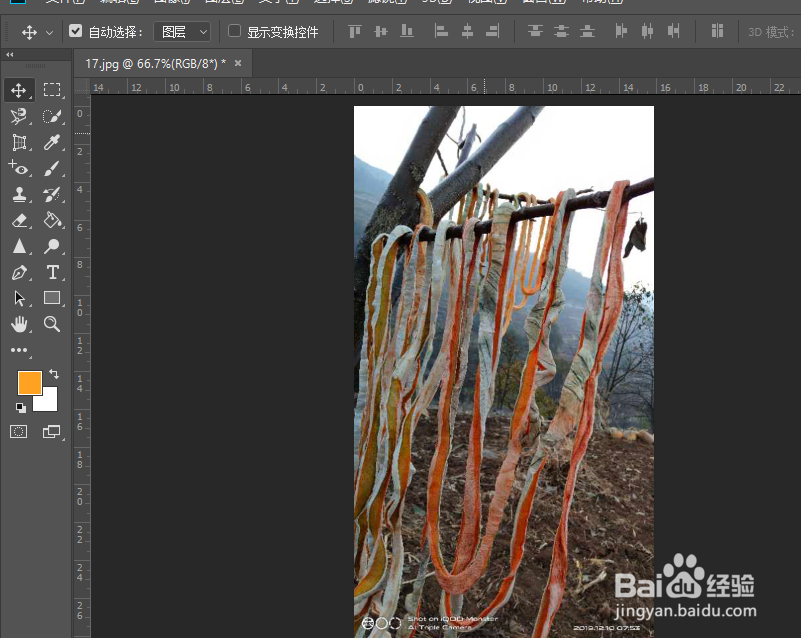
Task: Collapse the toolbox with the double-arrow
Action: (x=9, y=54)
